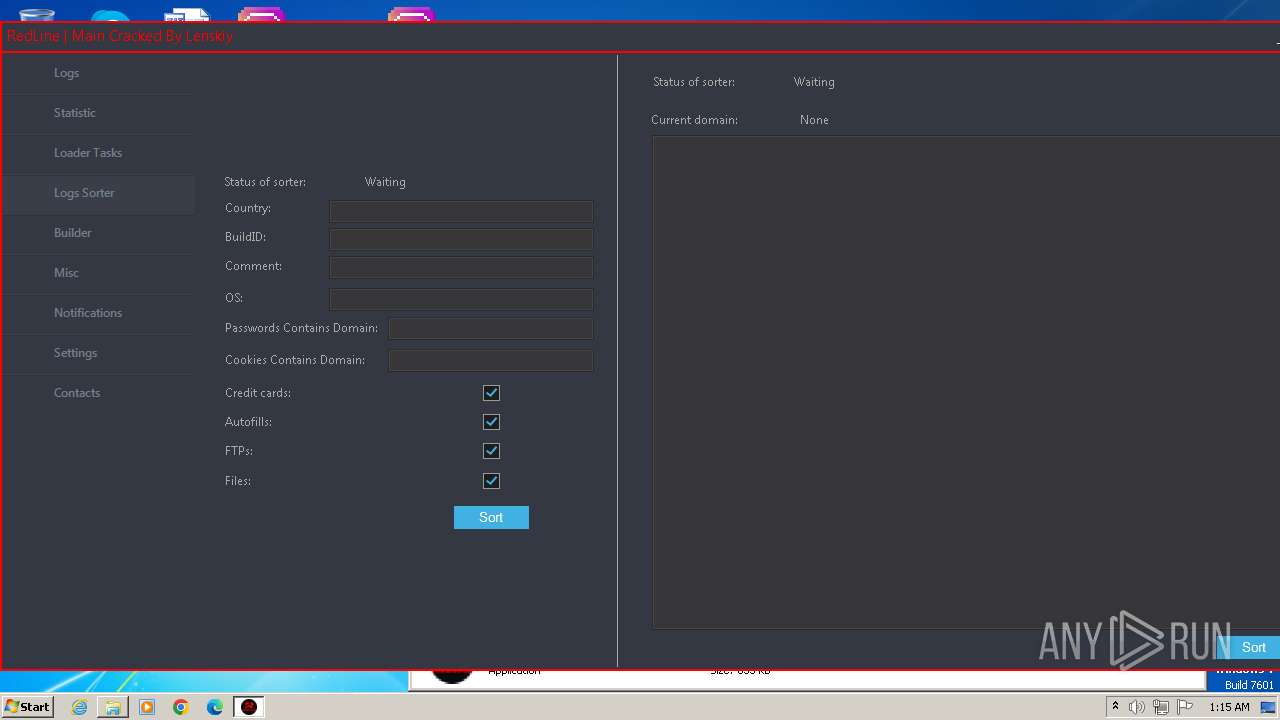Click the Files label text
The width and height of the screenshot is (1280, 720).
point(238,481)
